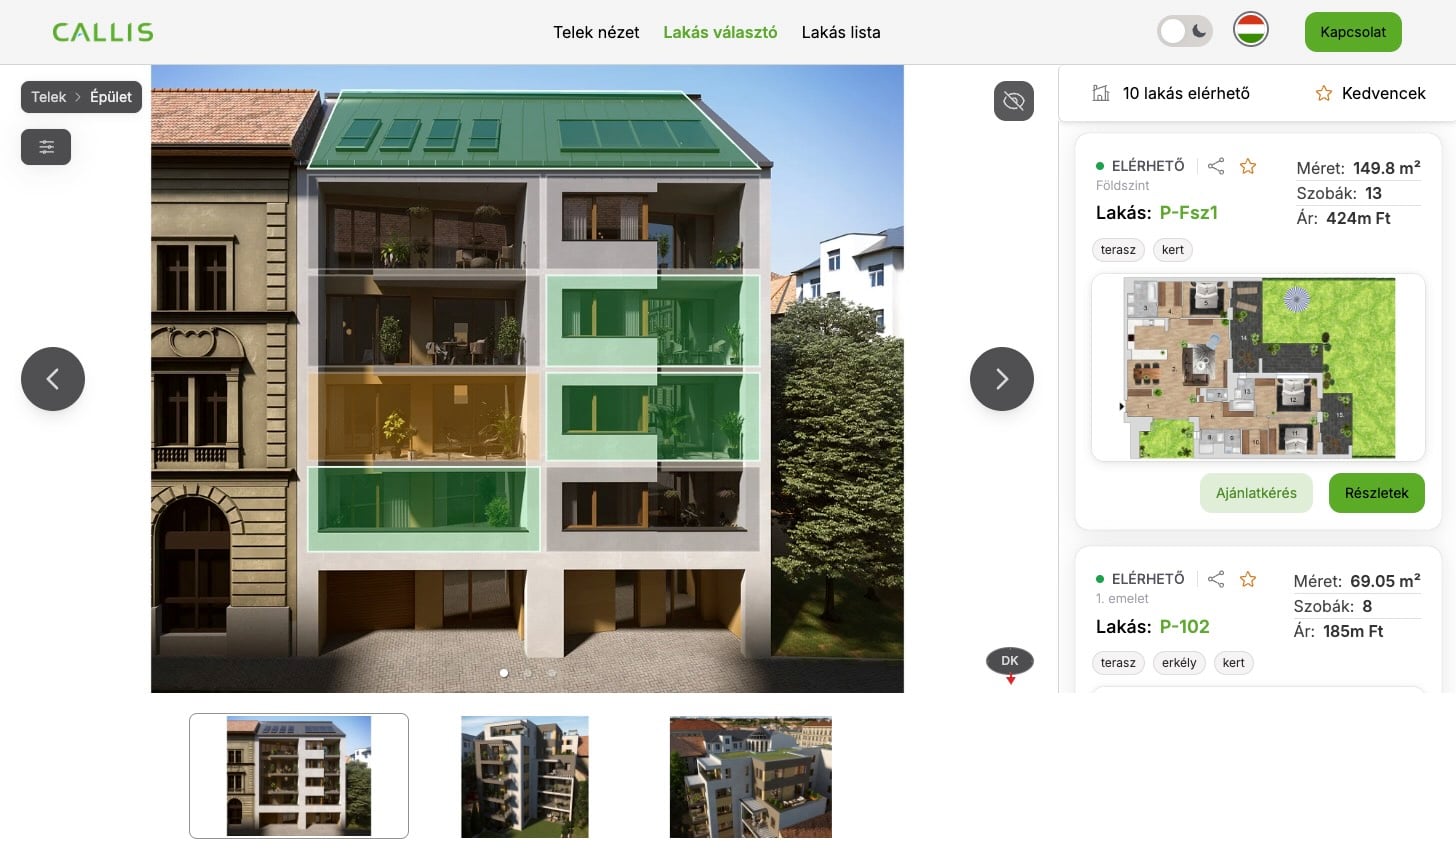1456x858 pixels.
Task: Request an offer with Ajánlatkérés button
Action: click(x=1256, y=493)
